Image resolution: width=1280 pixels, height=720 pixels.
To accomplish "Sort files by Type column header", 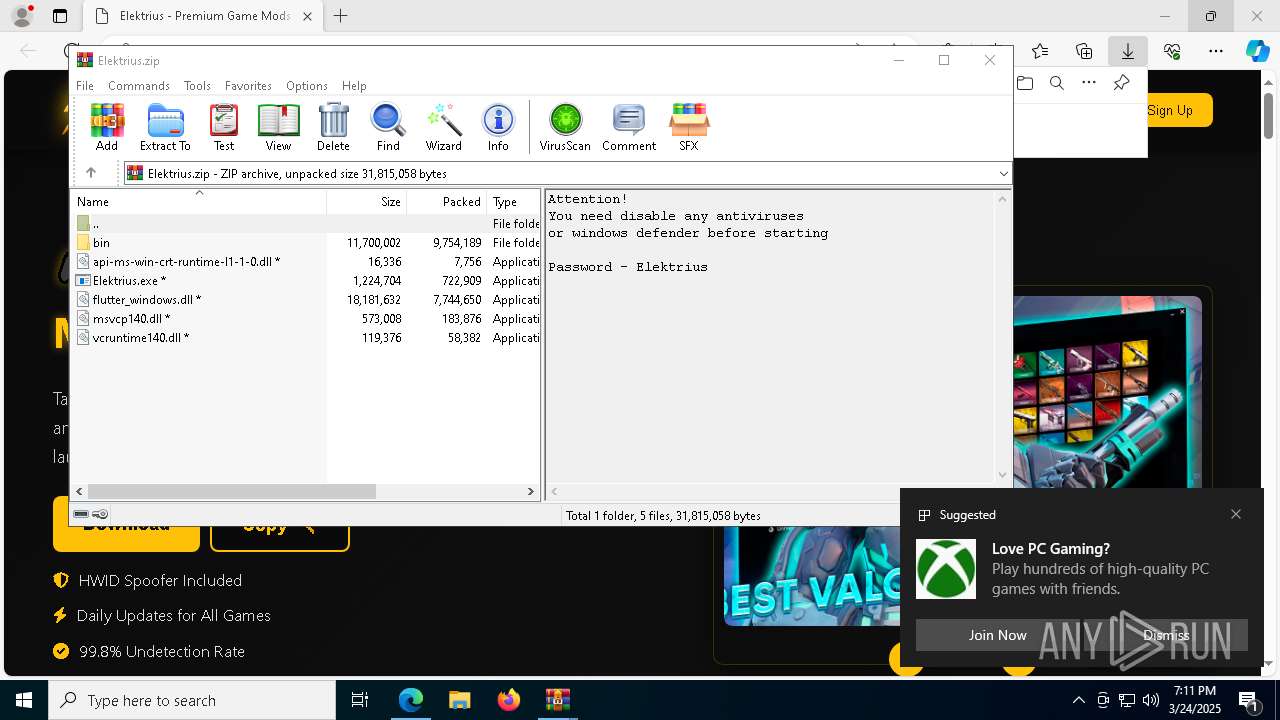I will (x=514, y=201).
